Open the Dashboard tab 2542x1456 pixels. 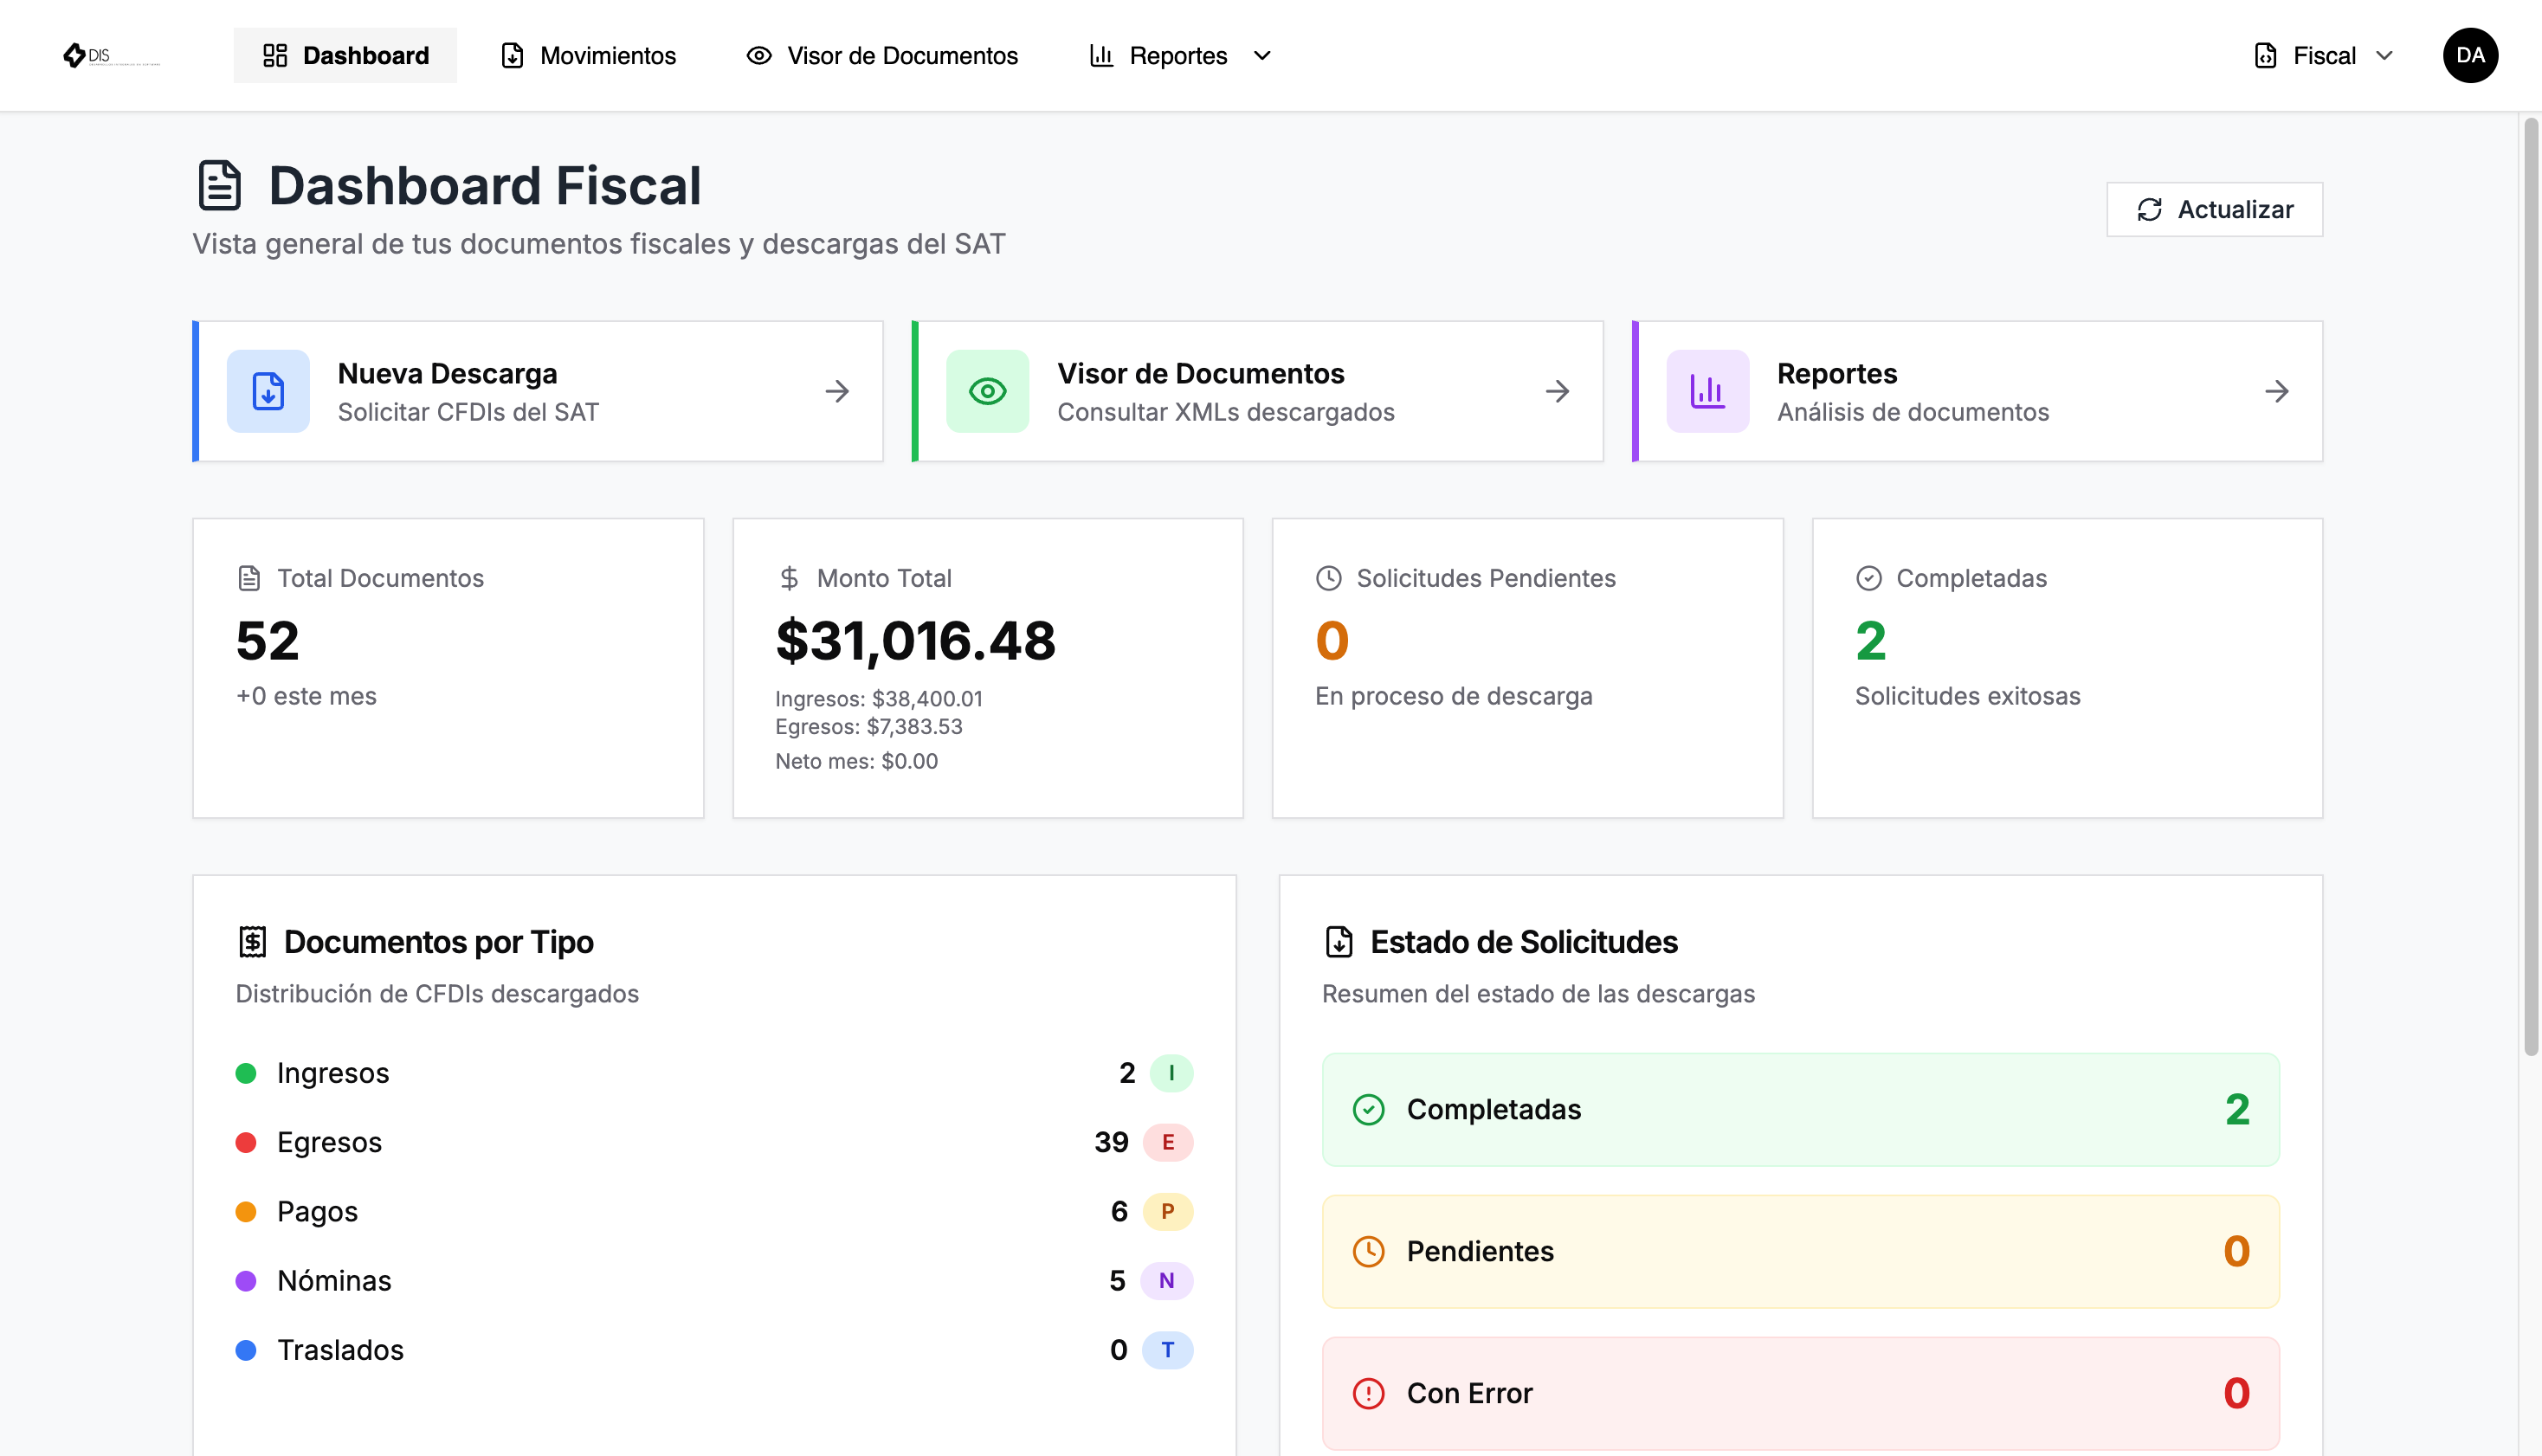tap(345, 55)
